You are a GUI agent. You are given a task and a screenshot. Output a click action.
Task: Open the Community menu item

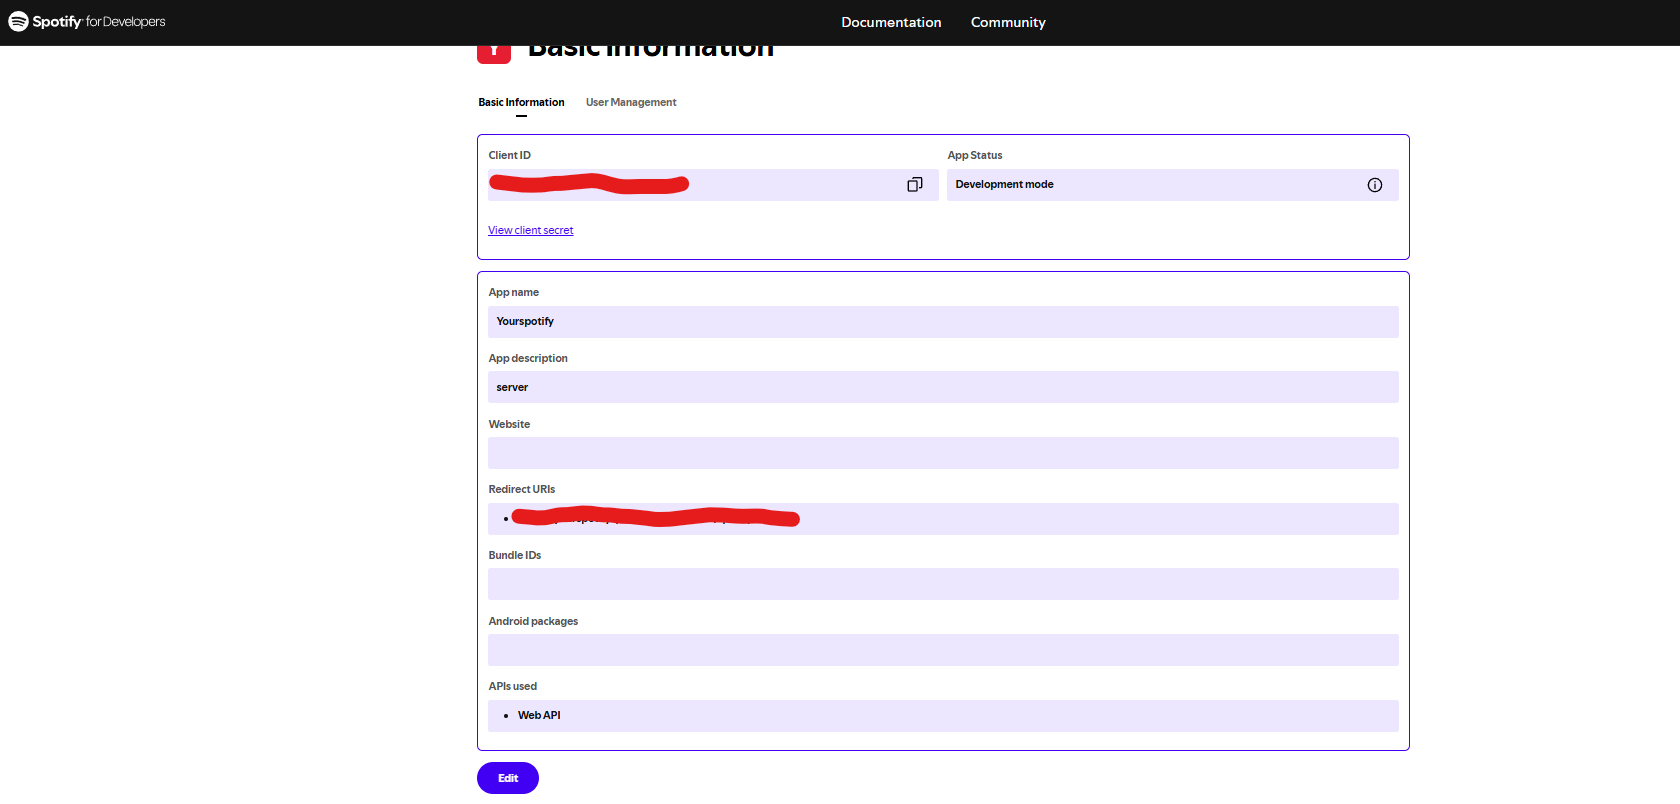pos(1007,22)
